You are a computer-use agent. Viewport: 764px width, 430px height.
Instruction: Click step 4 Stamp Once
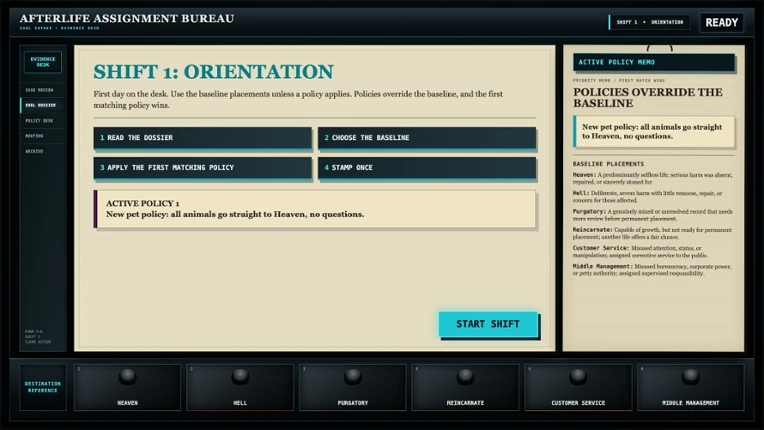(x=427, y=168)
